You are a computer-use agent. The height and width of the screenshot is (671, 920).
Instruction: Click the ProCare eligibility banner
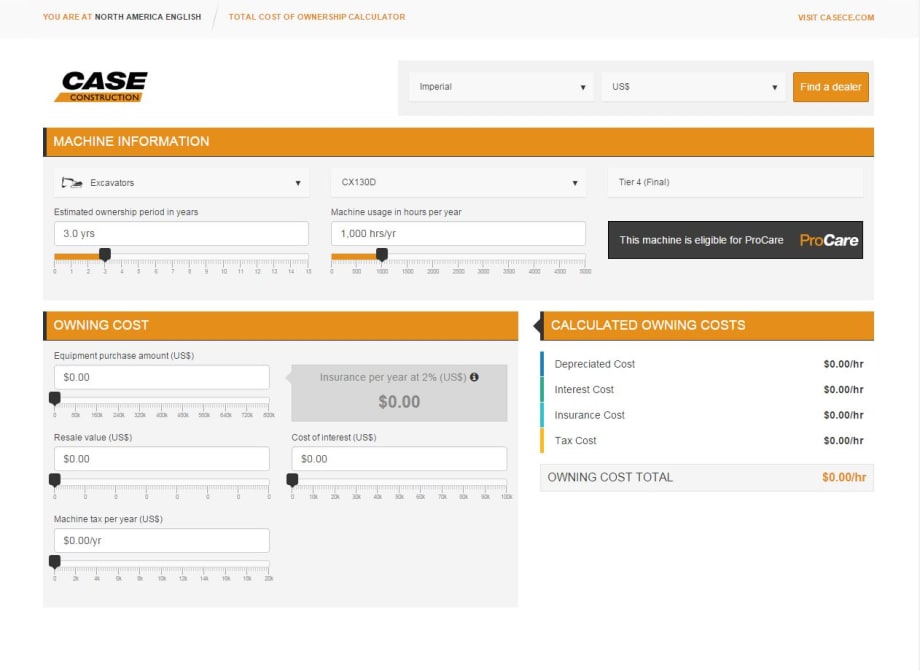(735, 240)
